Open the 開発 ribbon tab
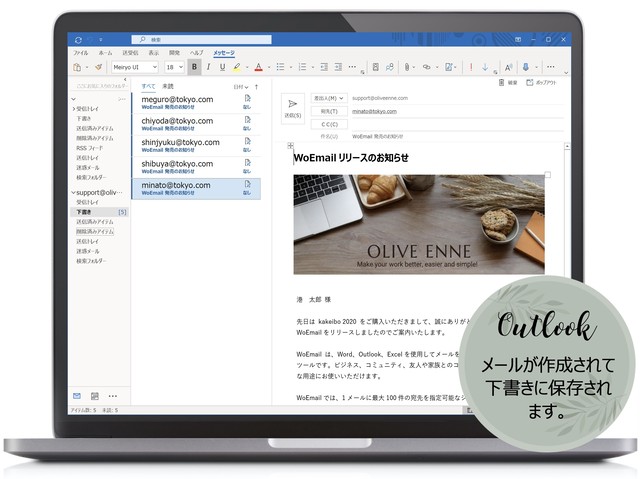 pos(174,53)
